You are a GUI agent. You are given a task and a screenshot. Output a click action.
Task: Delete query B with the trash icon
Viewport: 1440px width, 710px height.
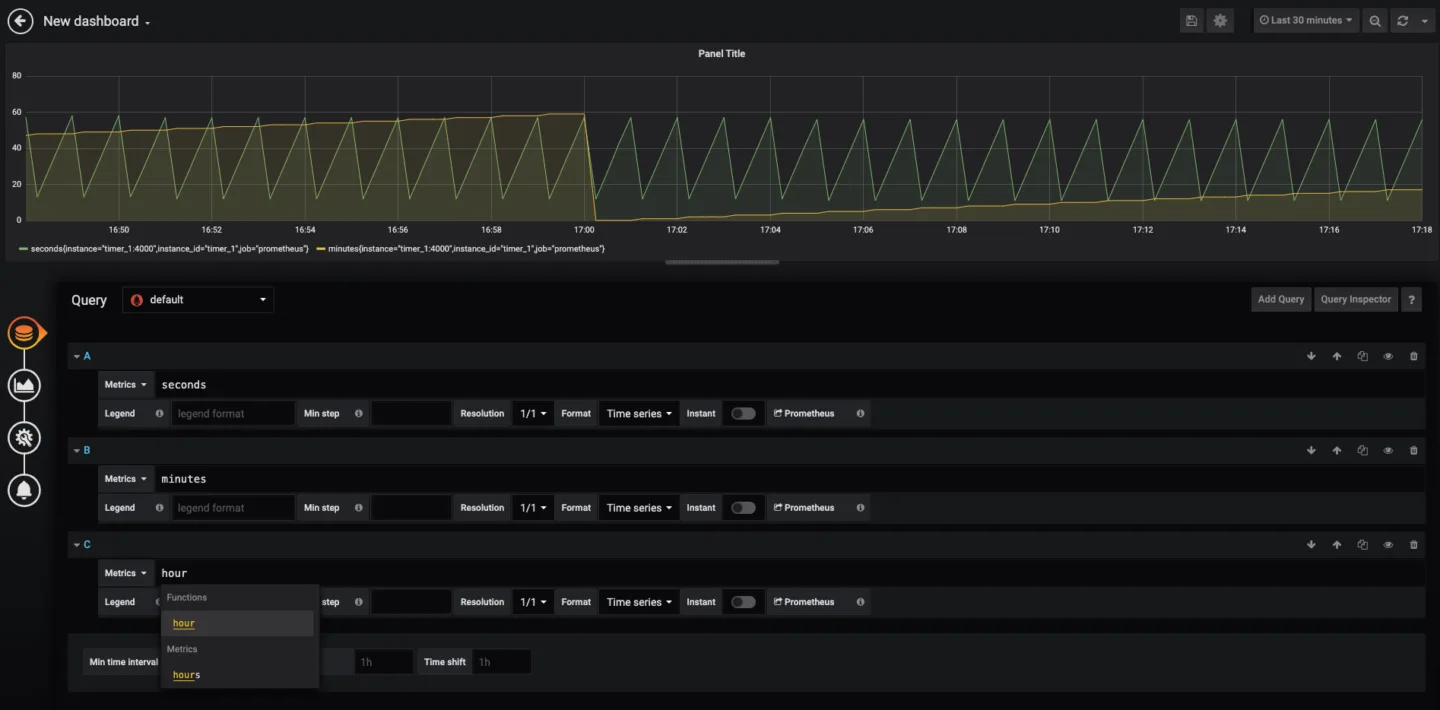pyautogui.click(x=1413, y=451)
